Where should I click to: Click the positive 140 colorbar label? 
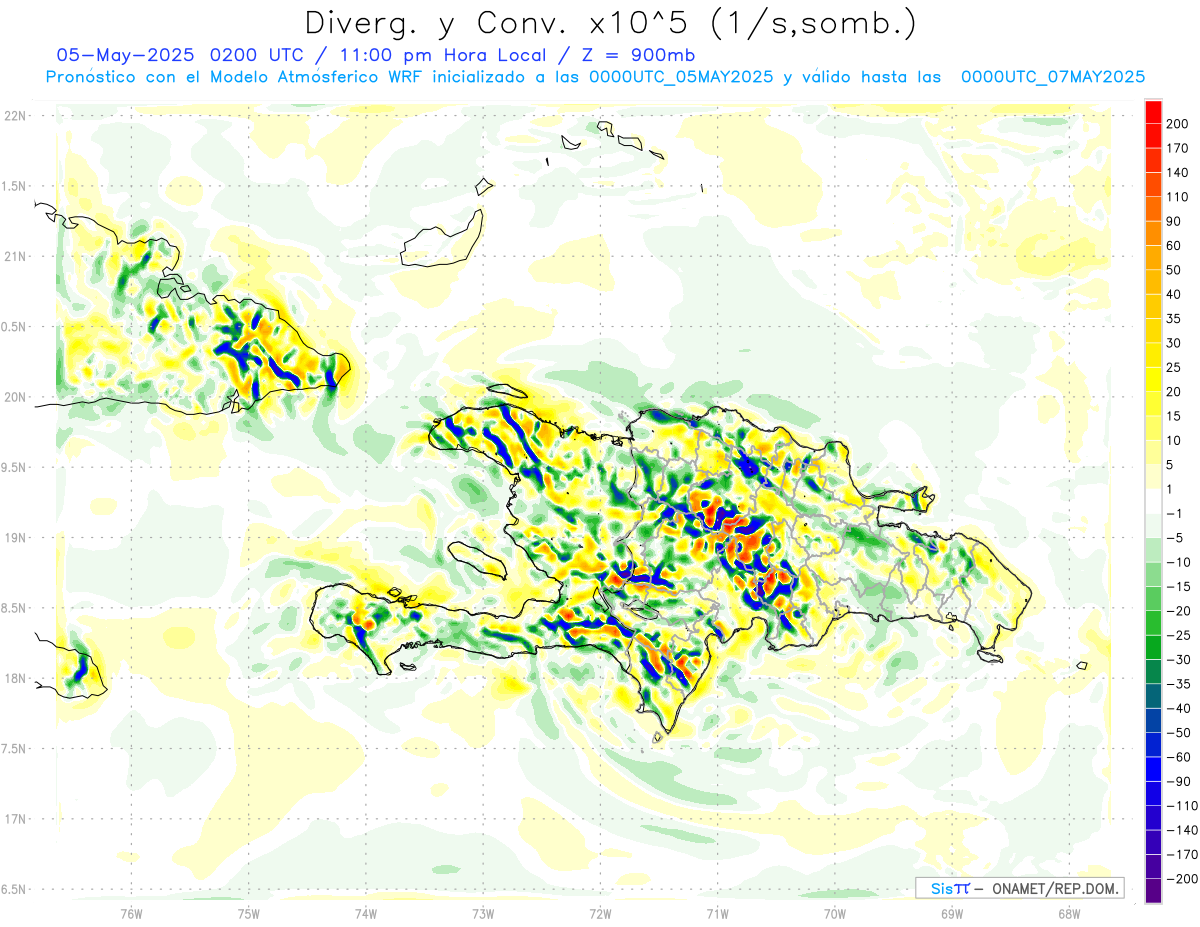click(x=1176, y=172)
